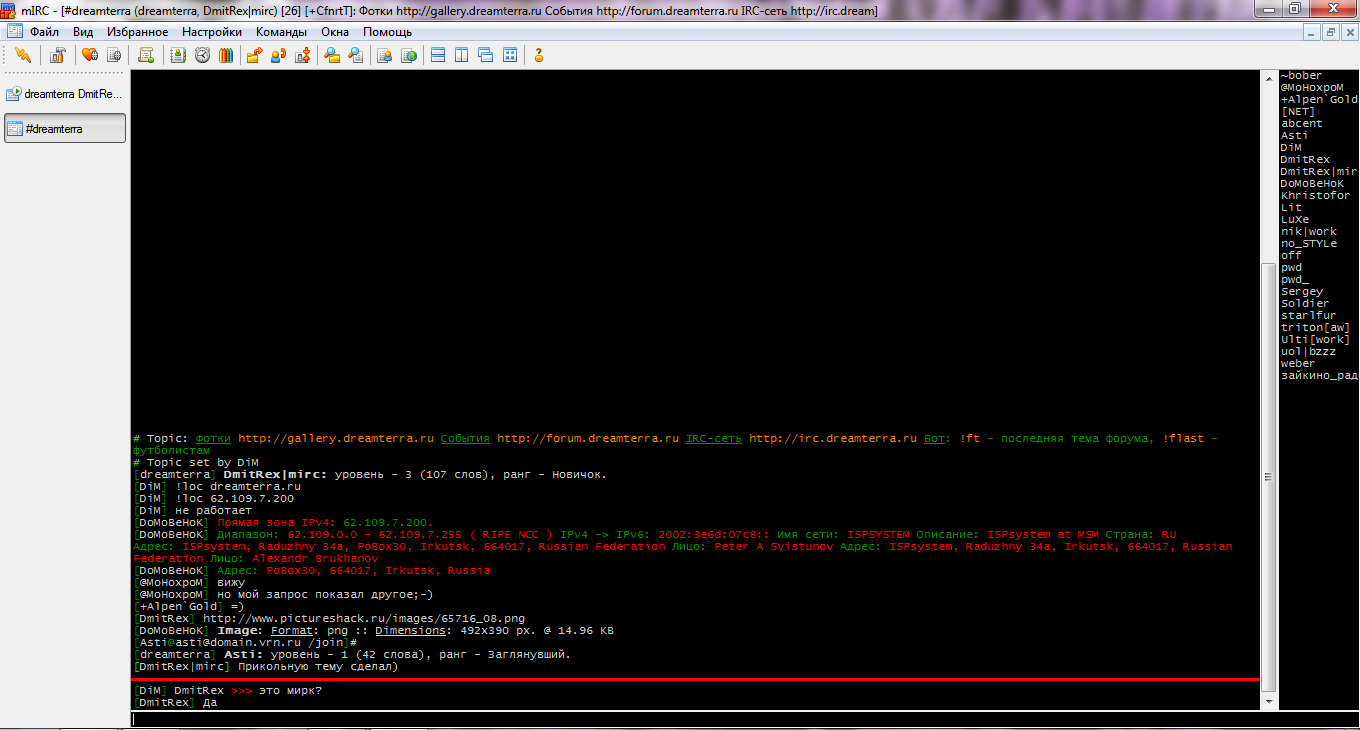Viewport: 1360px width, 730px height.
Task: Open the DCC options toolbar icon
Action: point(303,55)
